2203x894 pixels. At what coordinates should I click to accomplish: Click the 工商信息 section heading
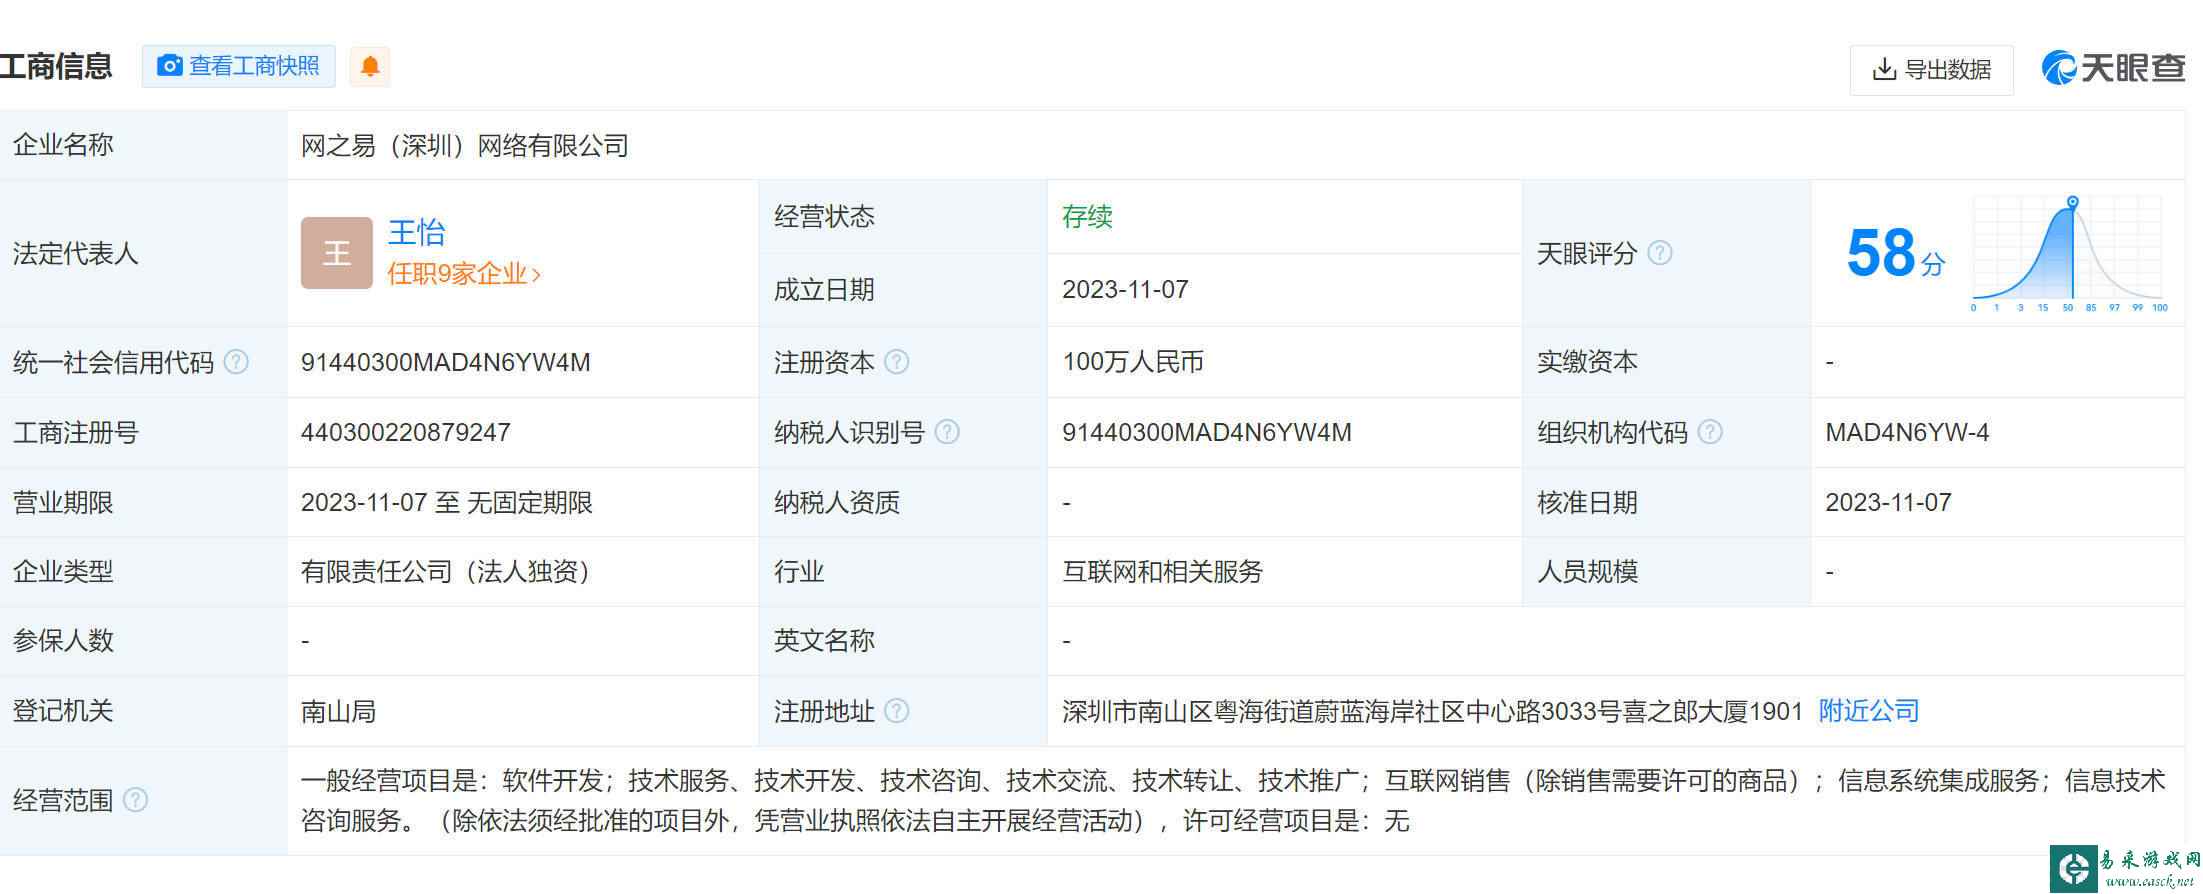[x=56, y=67]
